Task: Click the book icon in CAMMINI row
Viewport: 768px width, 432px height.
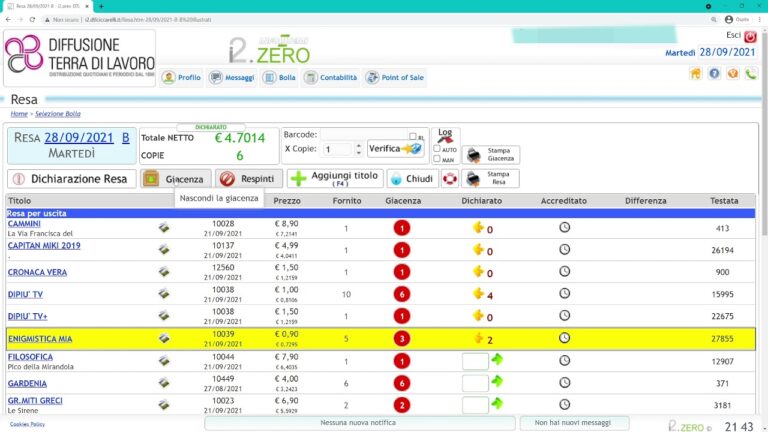Action: coord(164,227)
